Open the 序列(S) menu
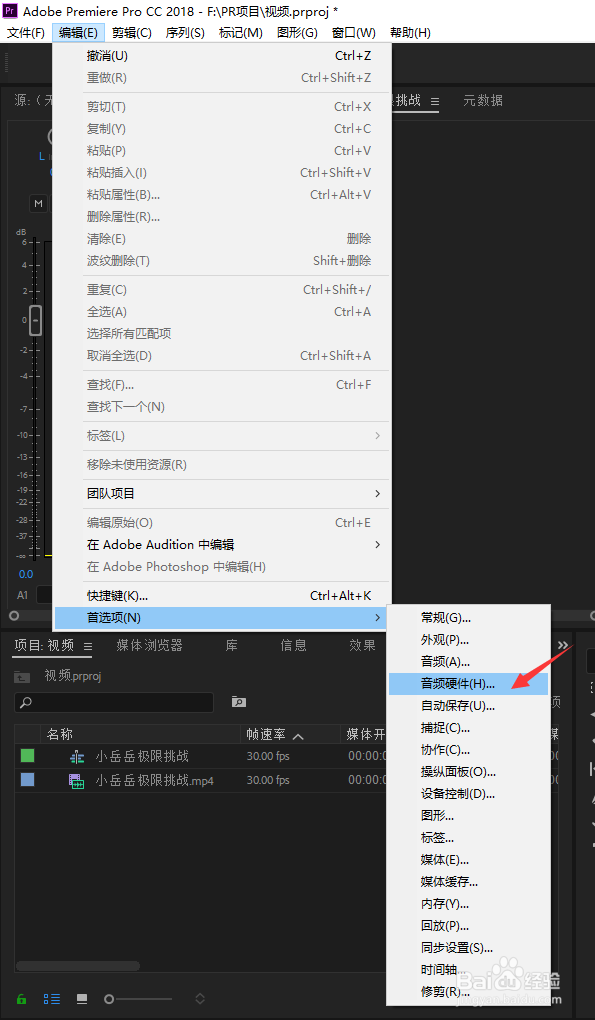Image resolution: width=595 pixels, height=1020 pixels. pyautogui.click(x=185, y=33)
